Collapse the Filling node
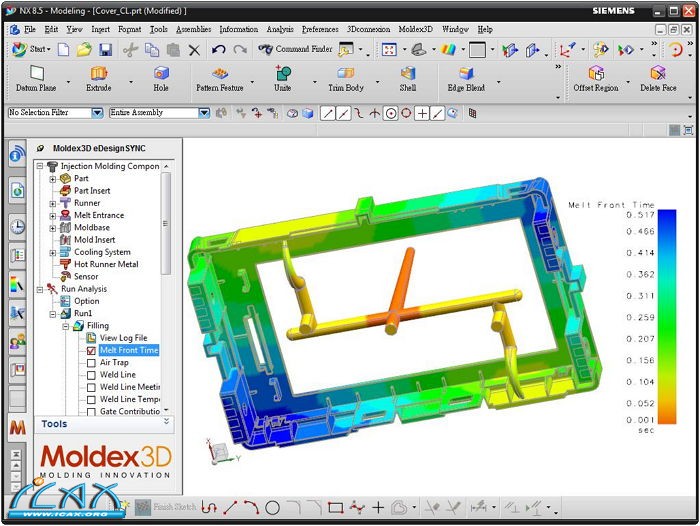The height and width of the screenshot is (526, 700). coord(66,326)
